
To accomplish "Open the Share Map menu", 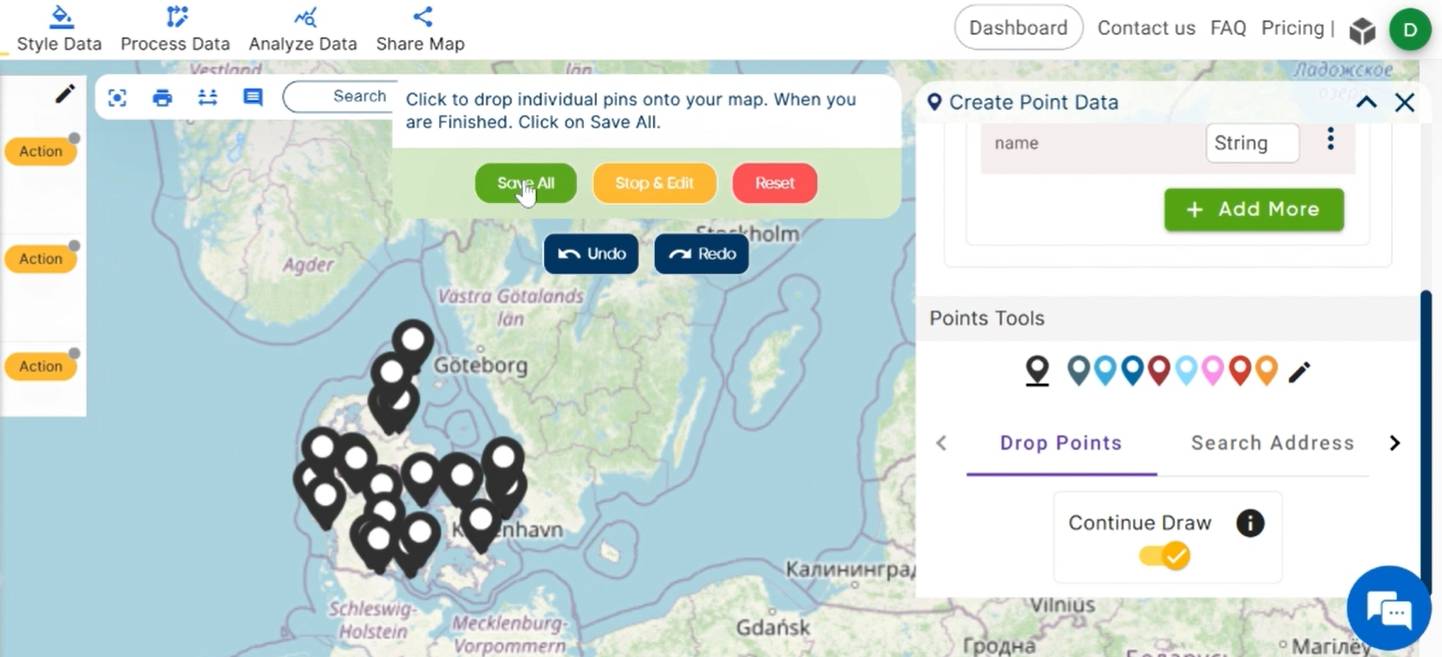I will [x=420, y=29].
